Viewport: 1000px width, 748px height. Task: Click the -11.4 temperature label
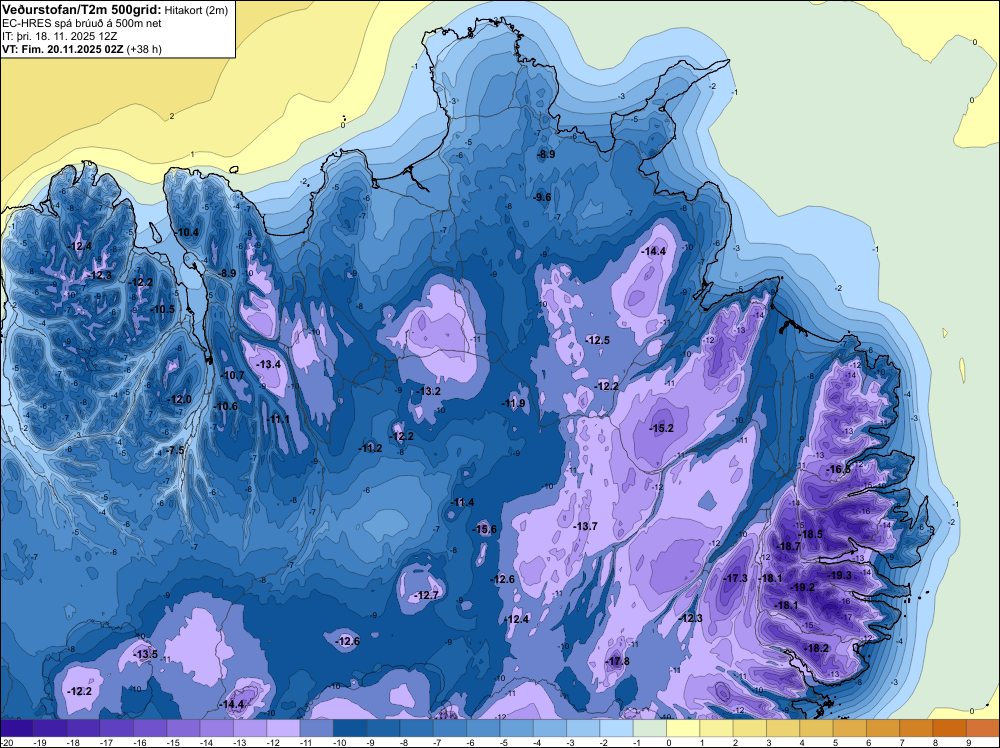(x=462, y=502)
